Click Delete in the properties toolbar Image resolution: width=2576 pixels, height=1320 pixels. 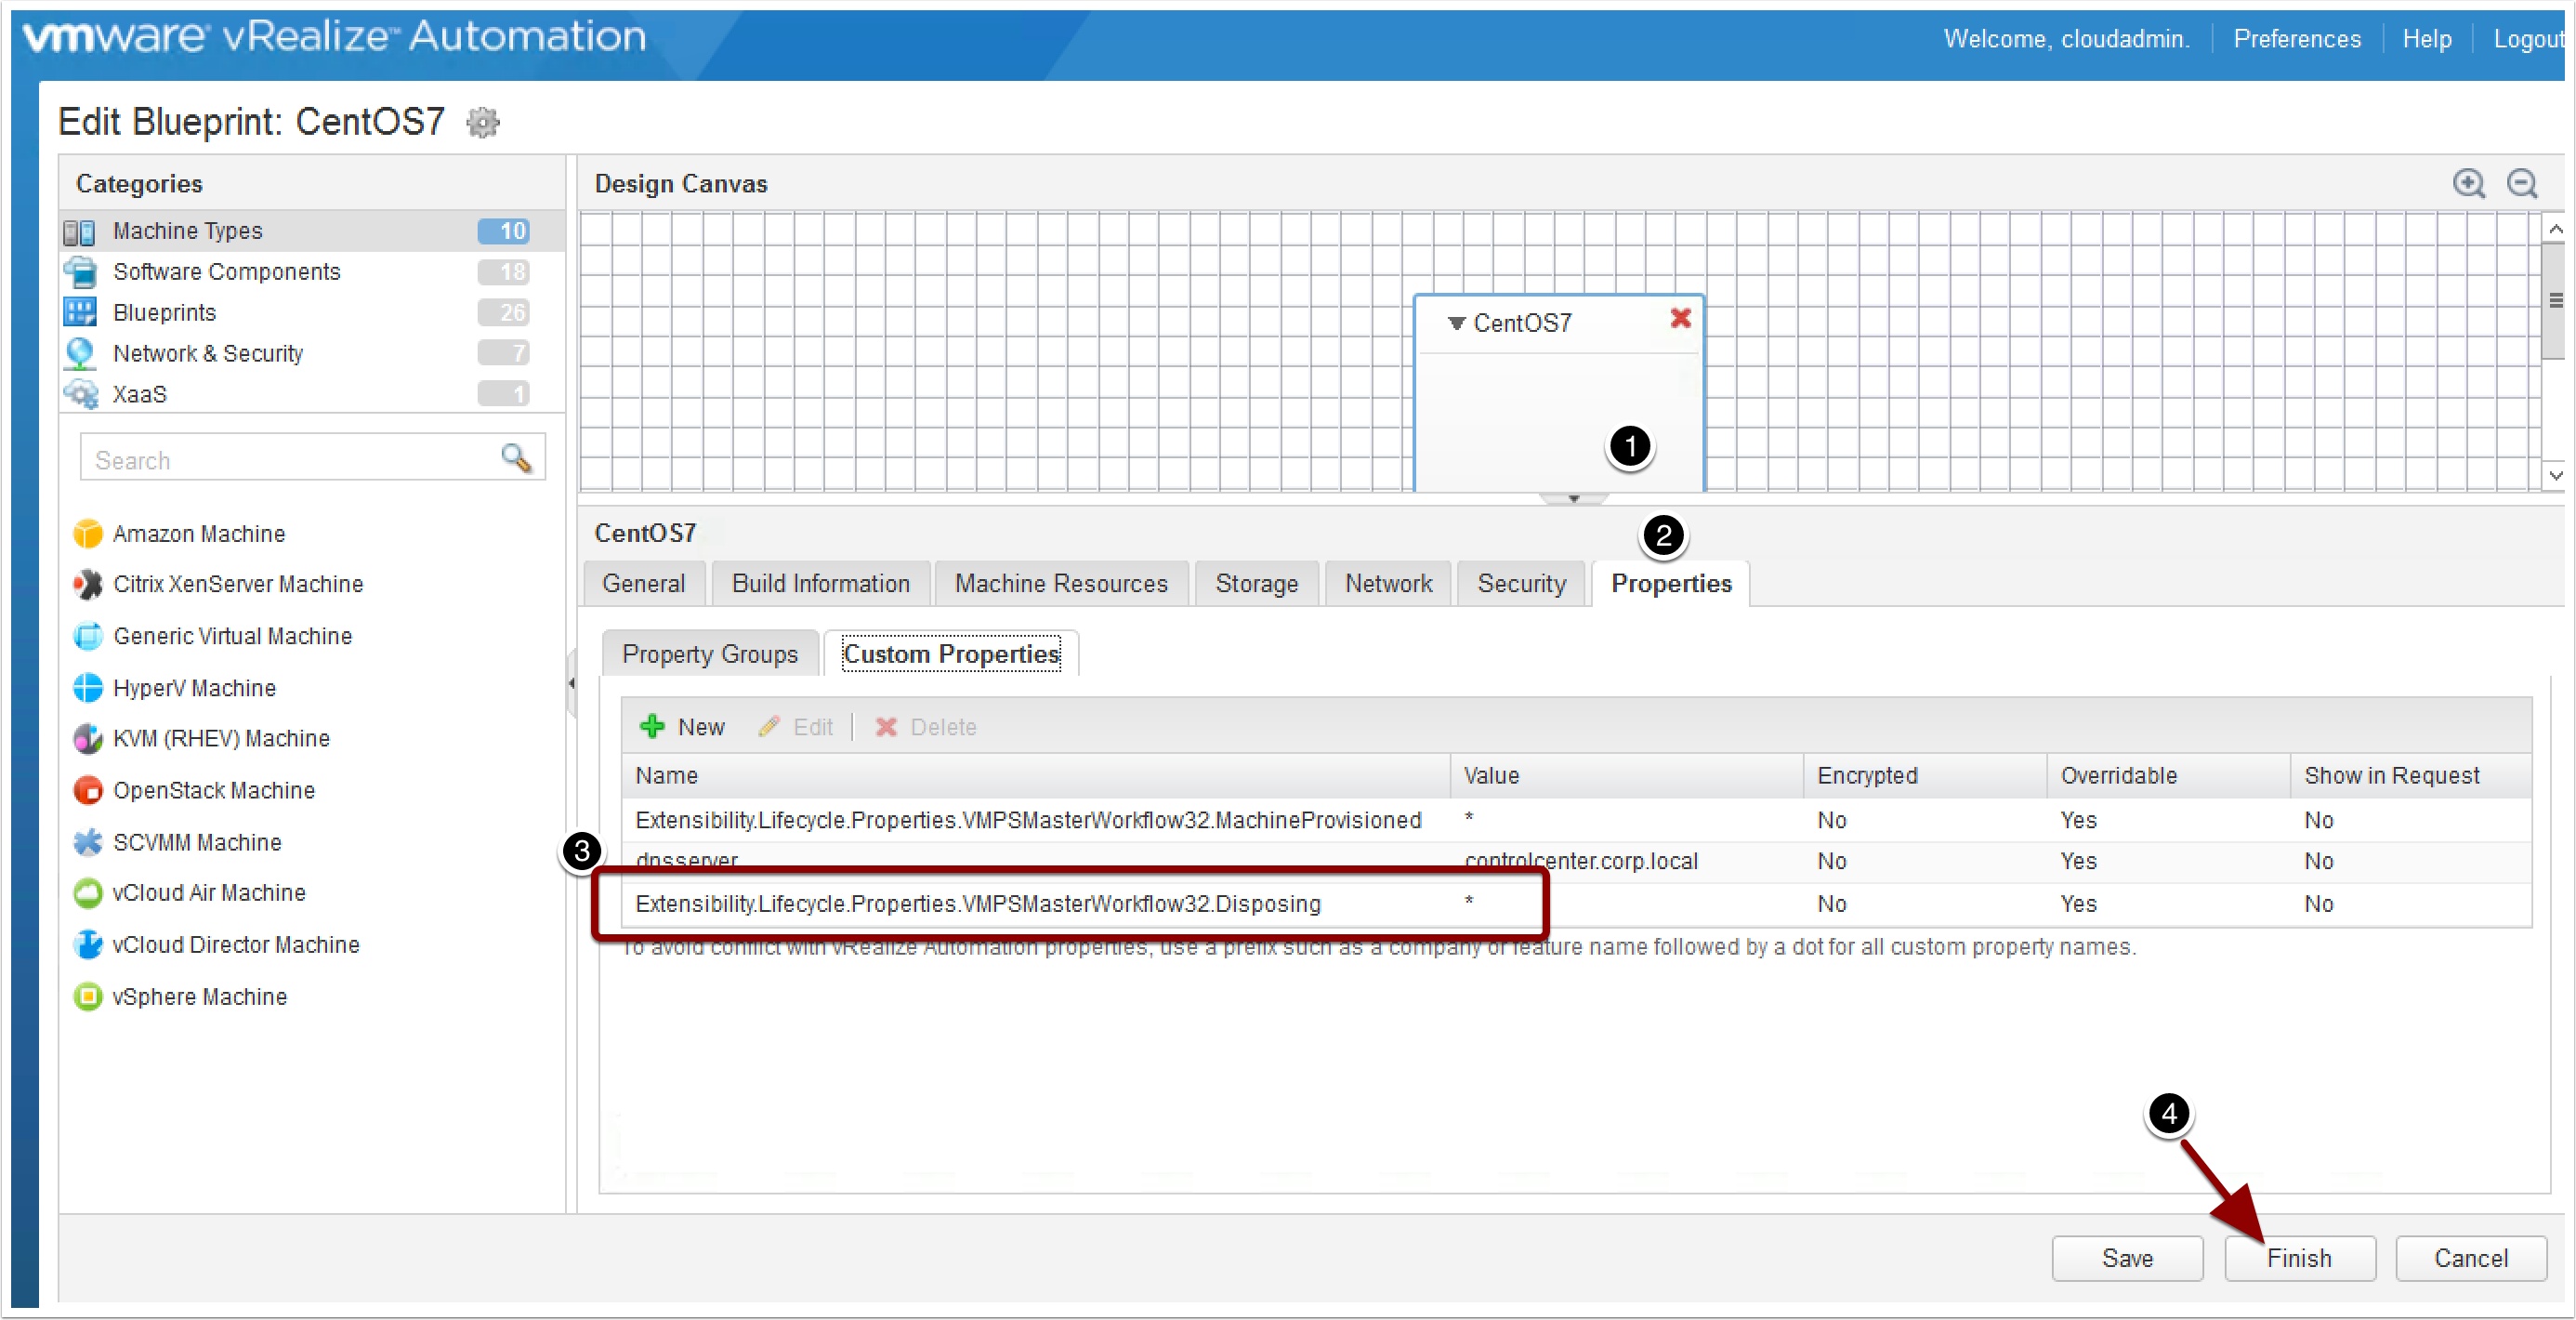point(926,727)
